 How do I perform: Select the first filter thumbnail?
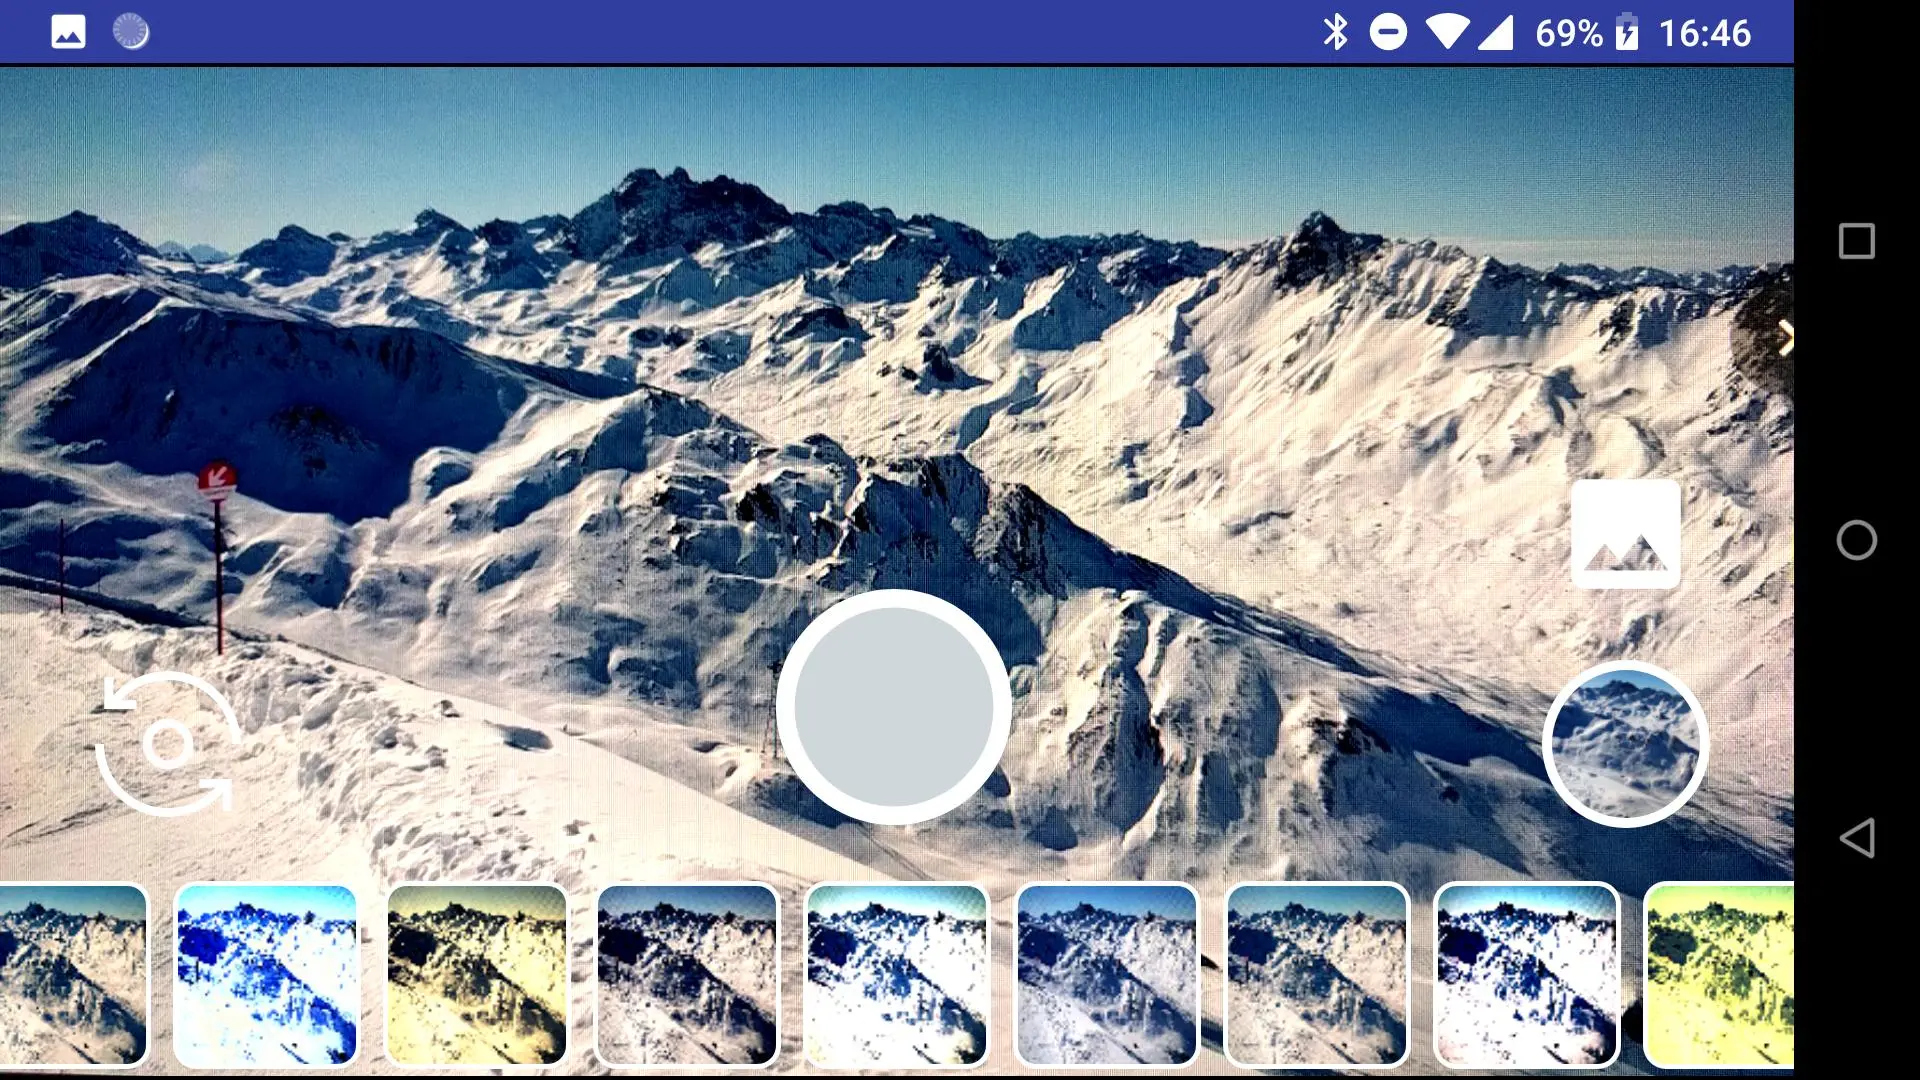[x=72, y=974]
